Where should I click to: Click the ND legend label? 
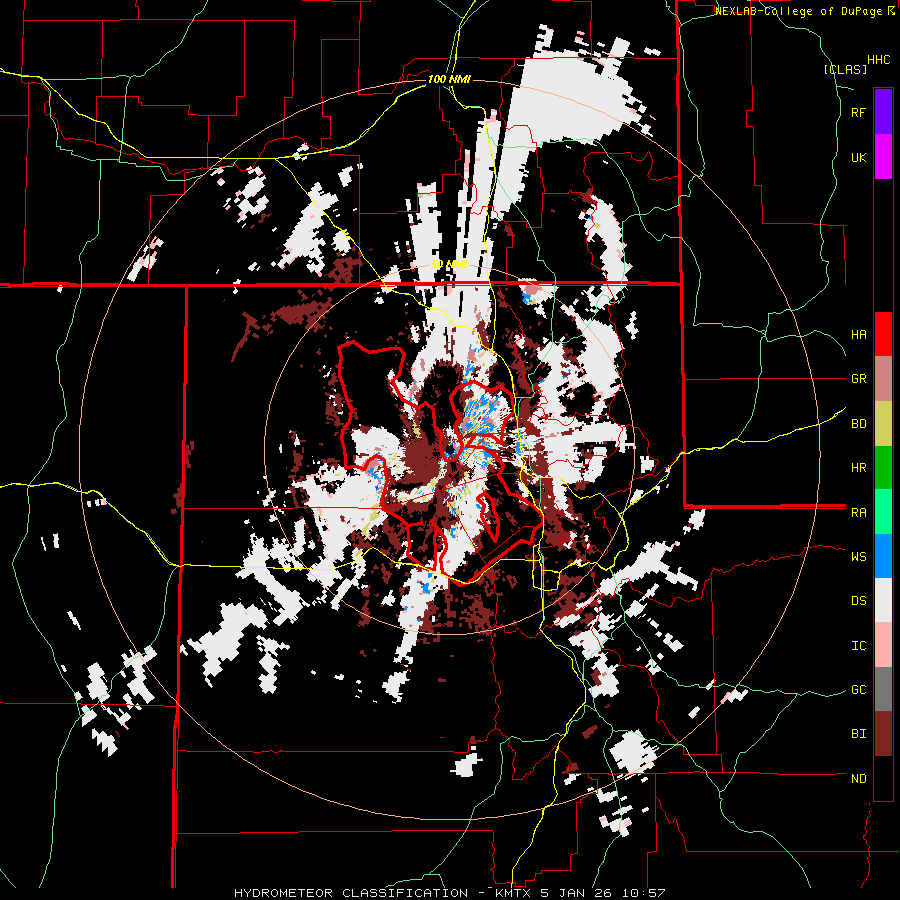click(x=858, y=779)
